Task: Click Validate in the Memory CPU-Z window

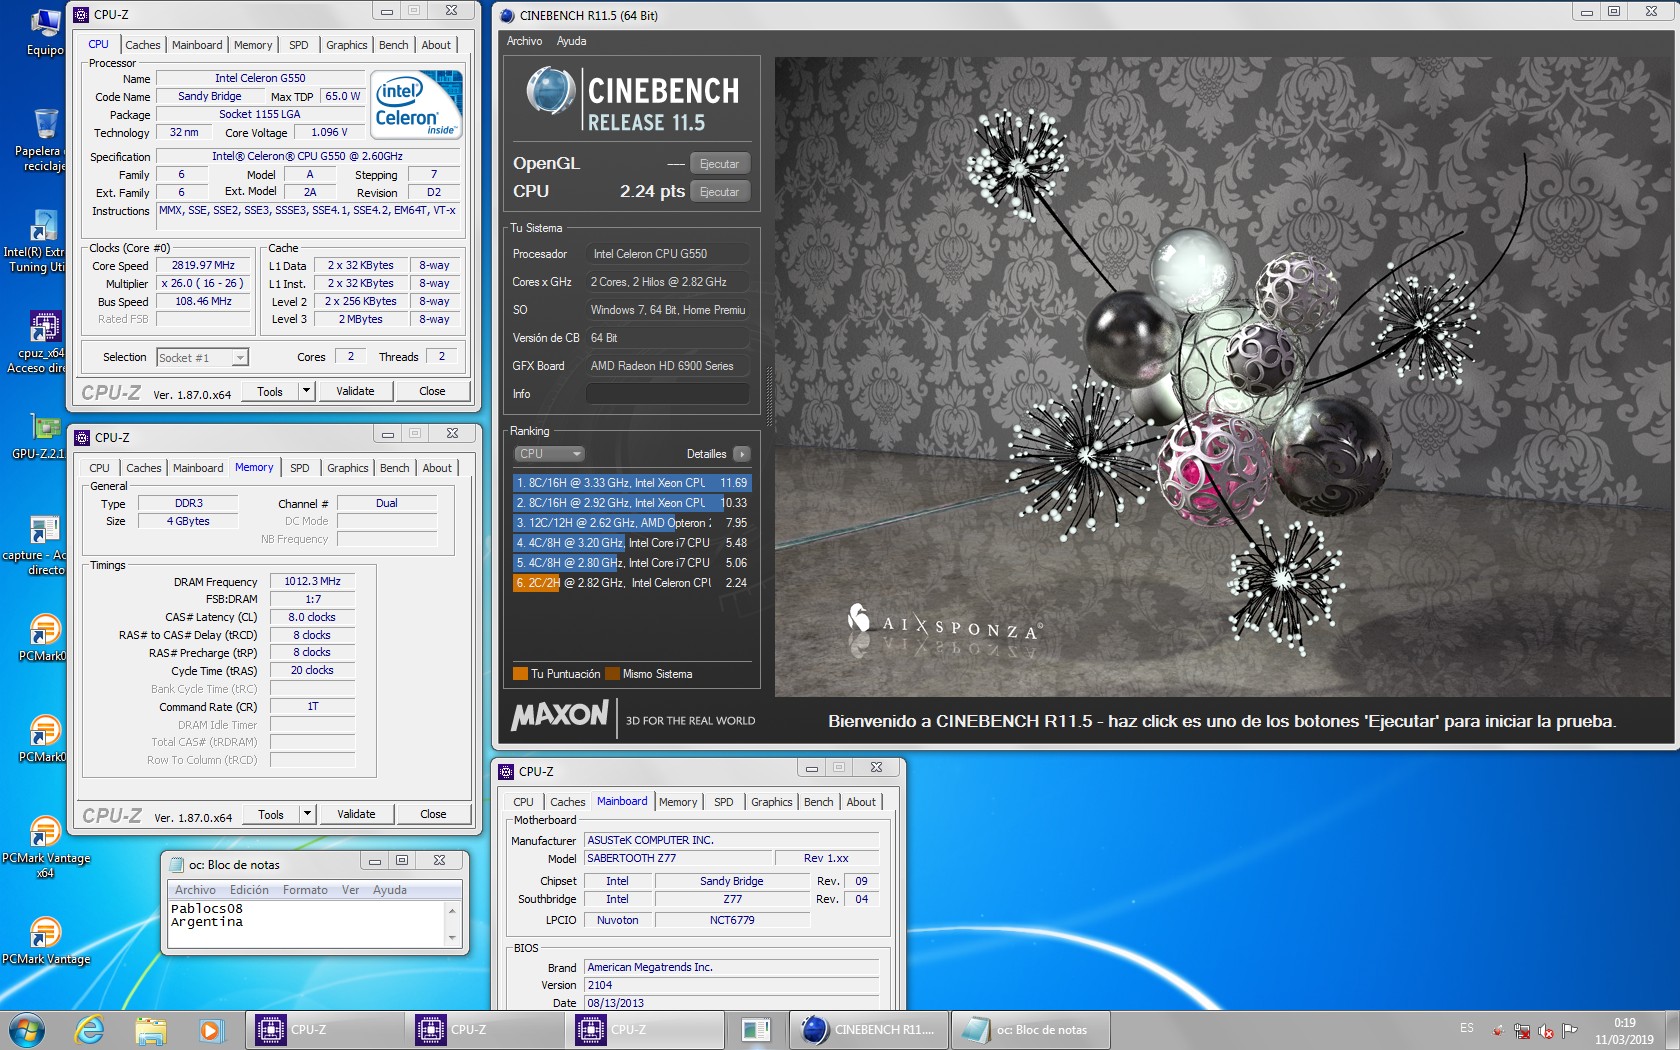Action: click(356, 814)
